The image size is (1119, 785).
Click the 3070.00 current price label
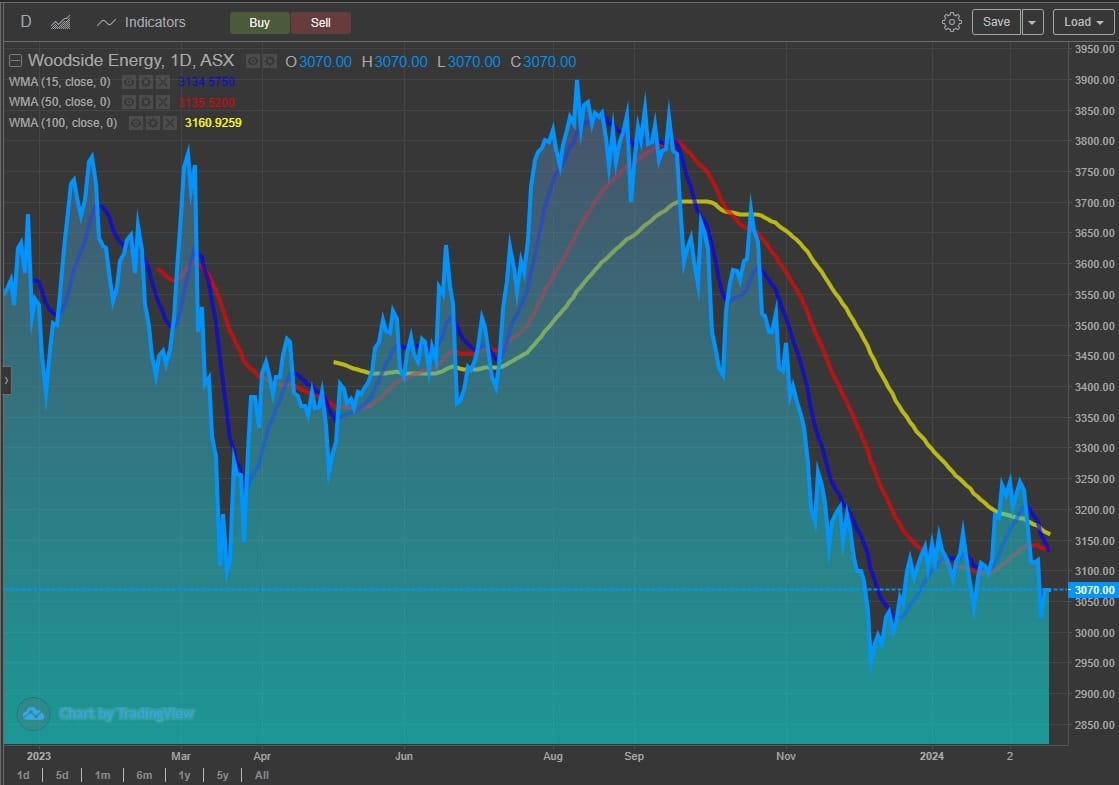pos(1094,590)
